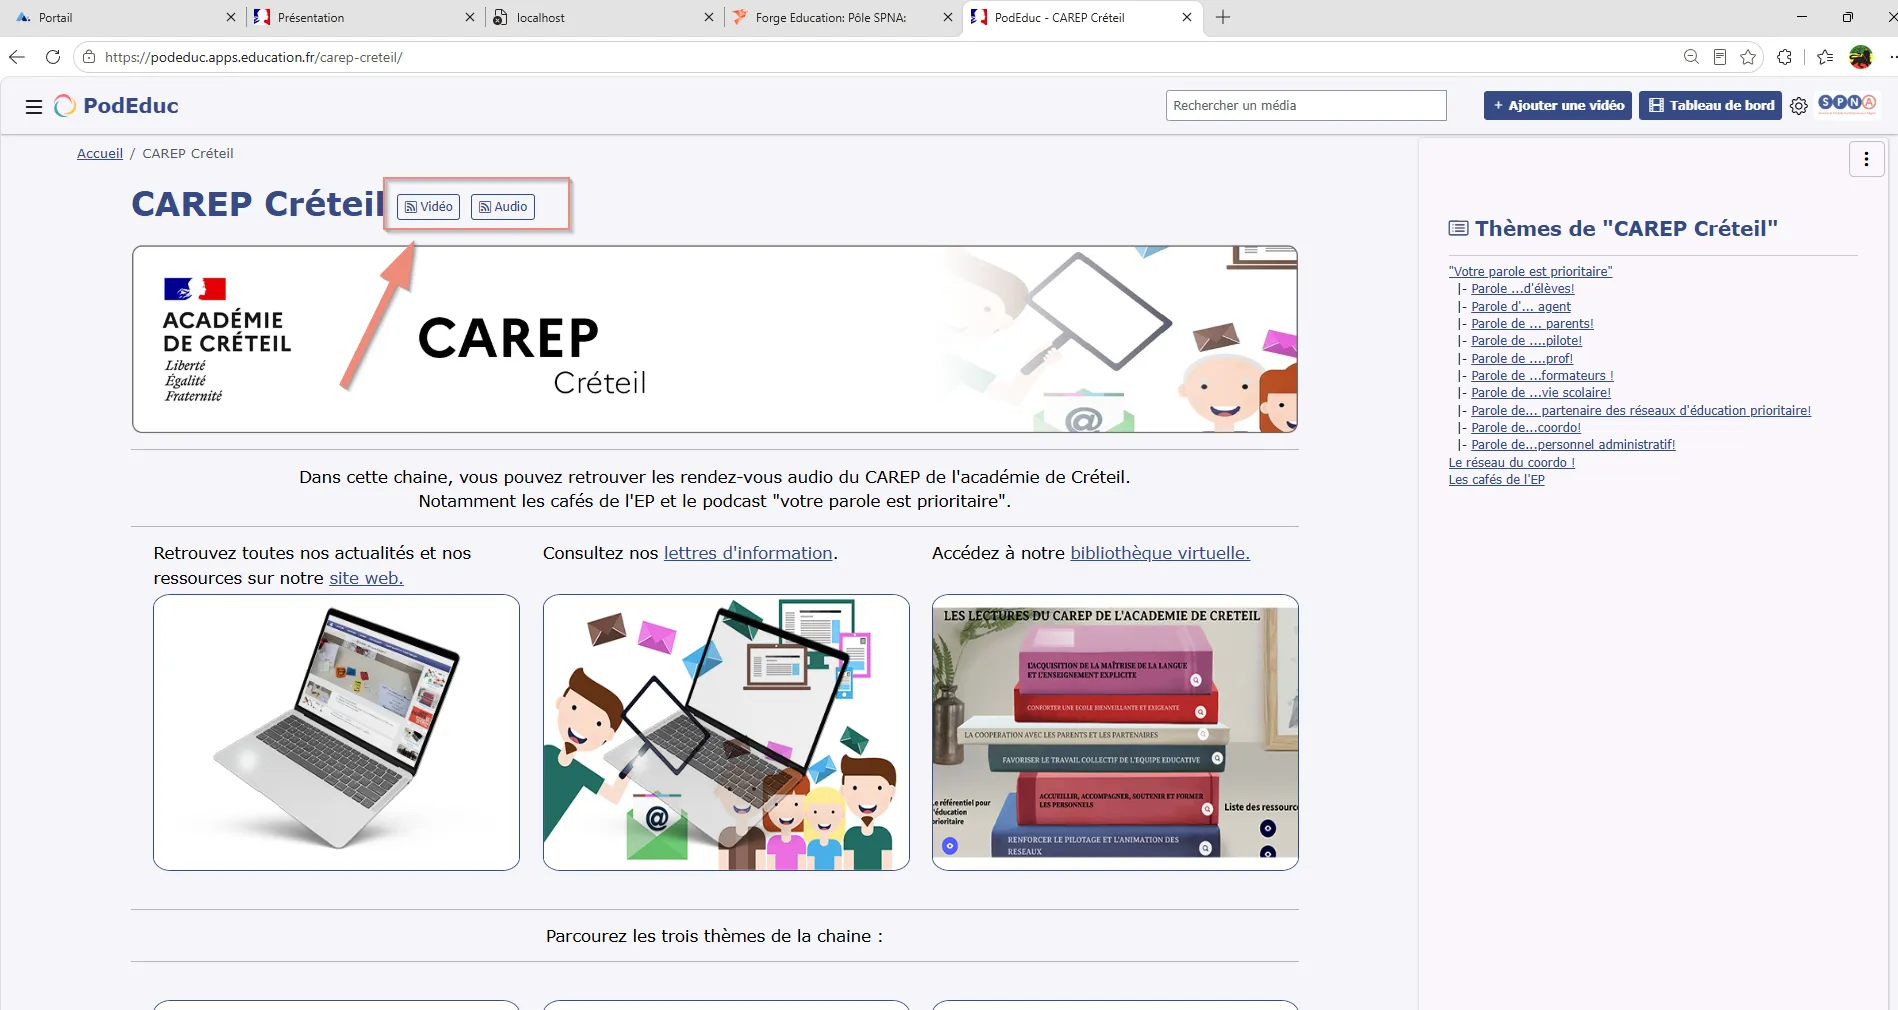Open the Tableau de bord

point(1710,105)
